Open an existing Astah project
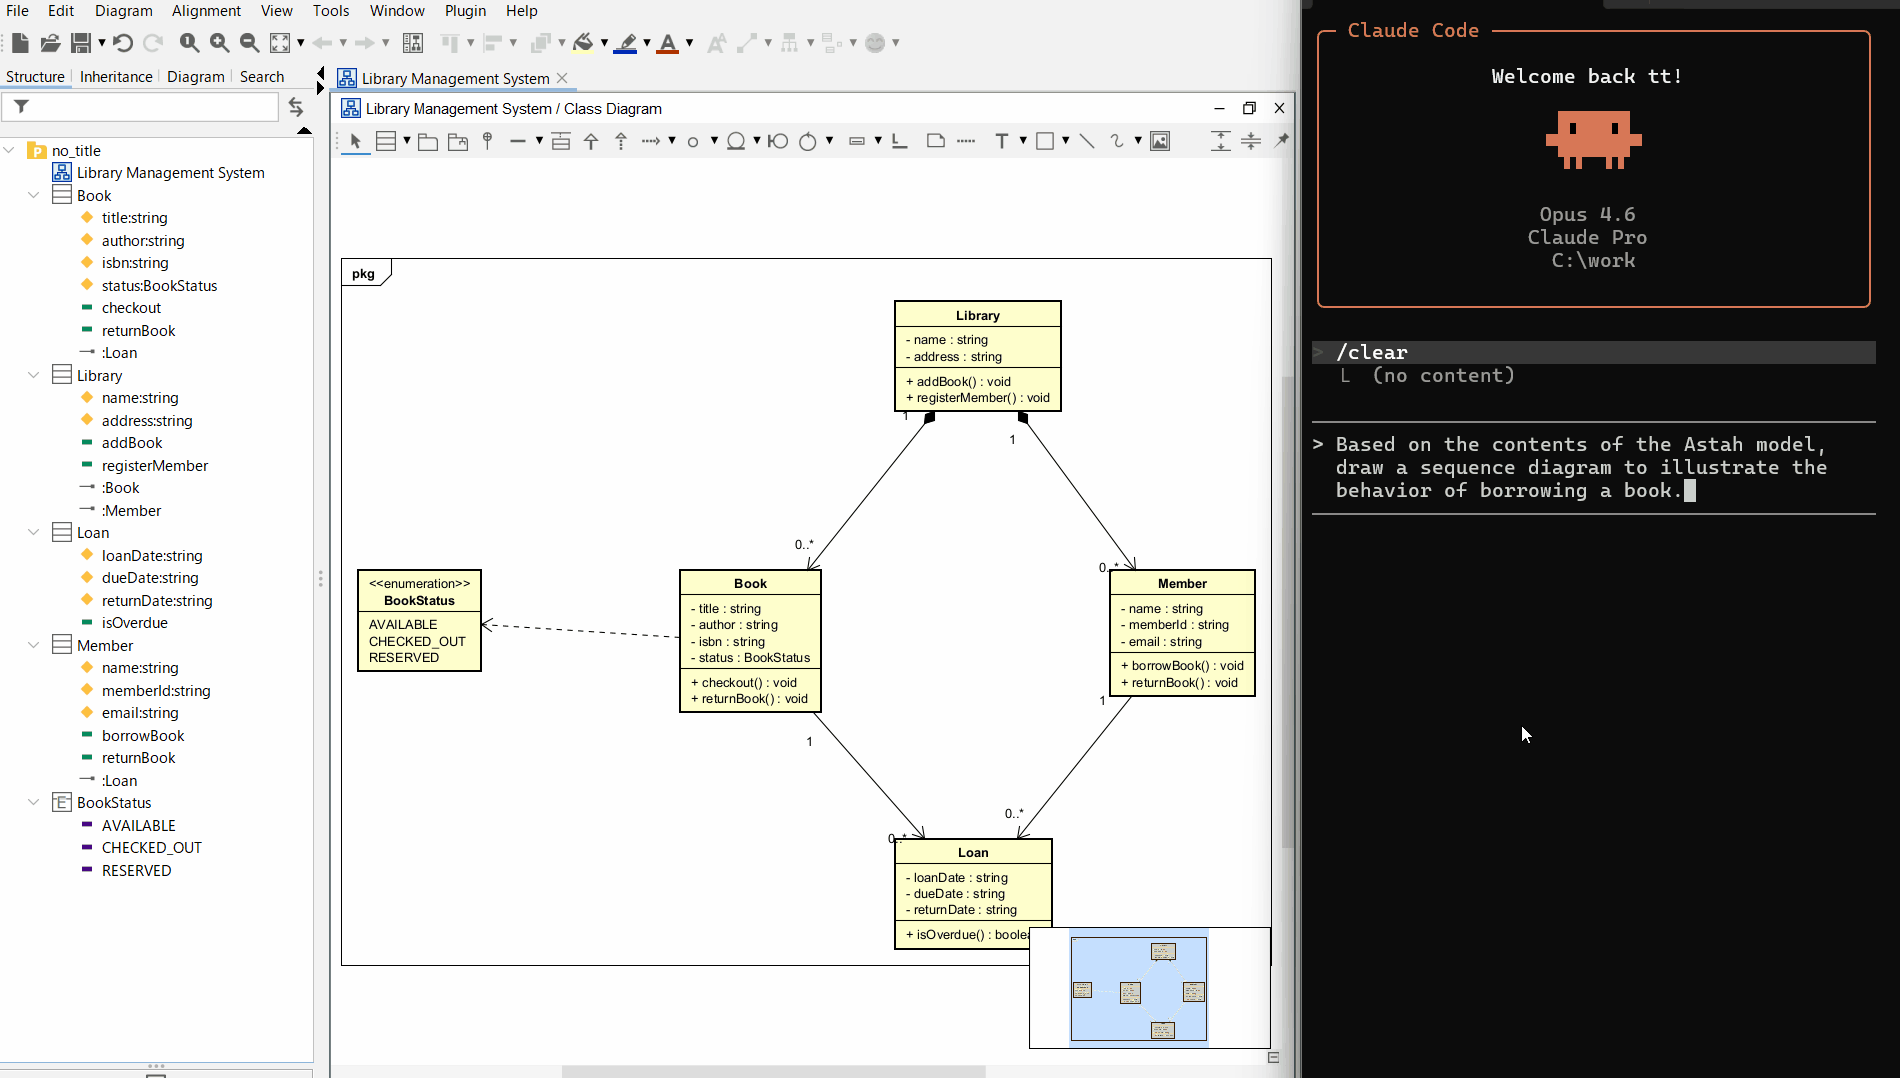This screenshot has height=1078, width=1900. point(49,43)
